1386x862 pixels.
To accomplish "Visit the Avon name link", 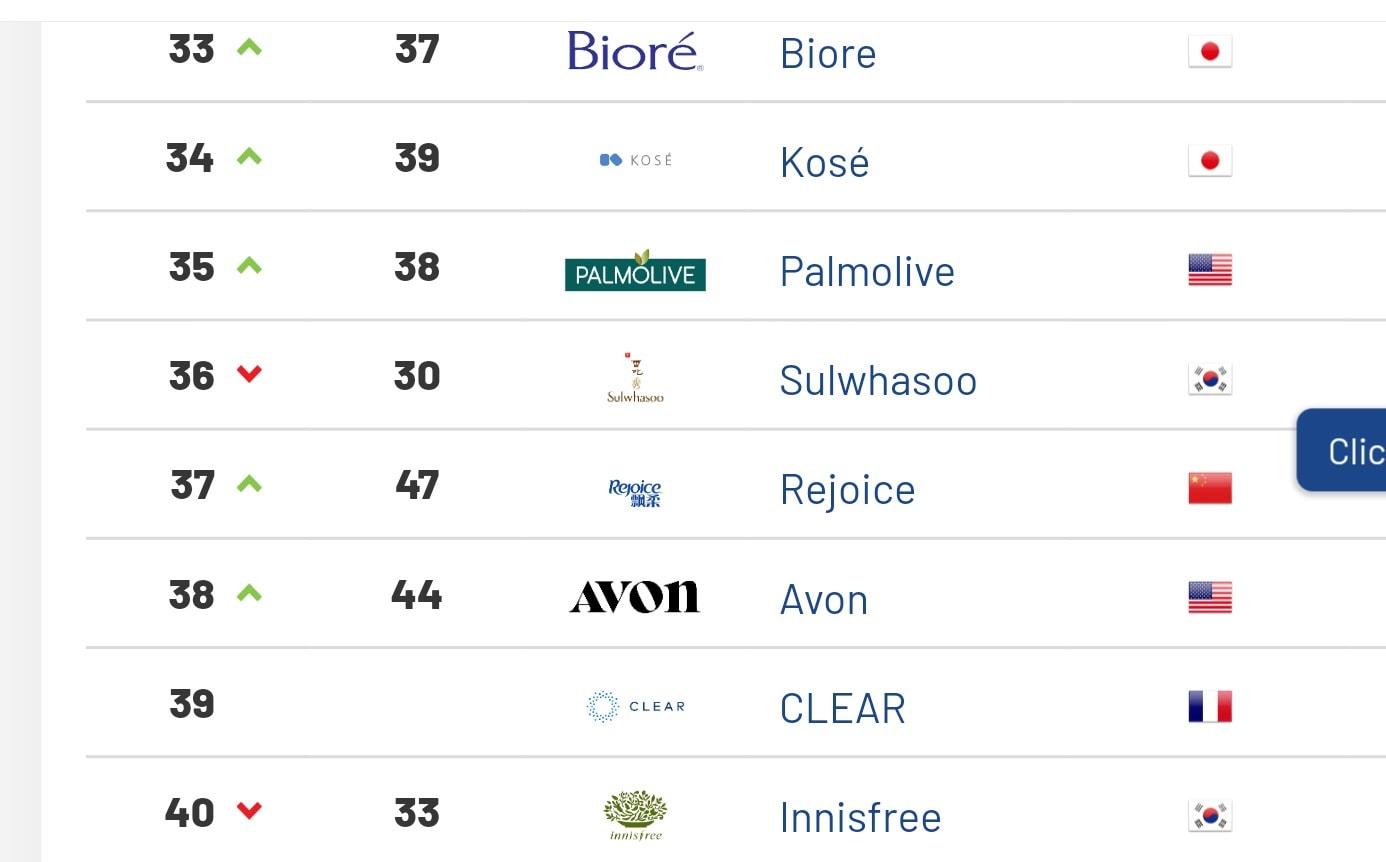I will [x=823, y=600].
